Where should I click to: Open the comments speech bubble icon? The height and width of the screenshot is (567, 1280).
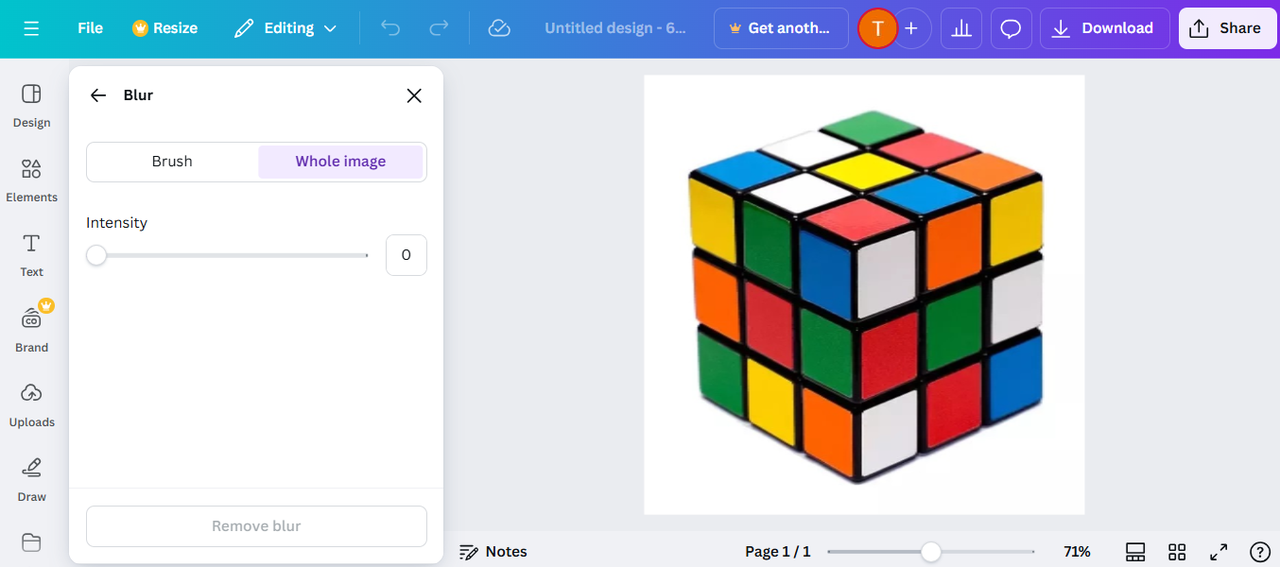pos(1011,28)
